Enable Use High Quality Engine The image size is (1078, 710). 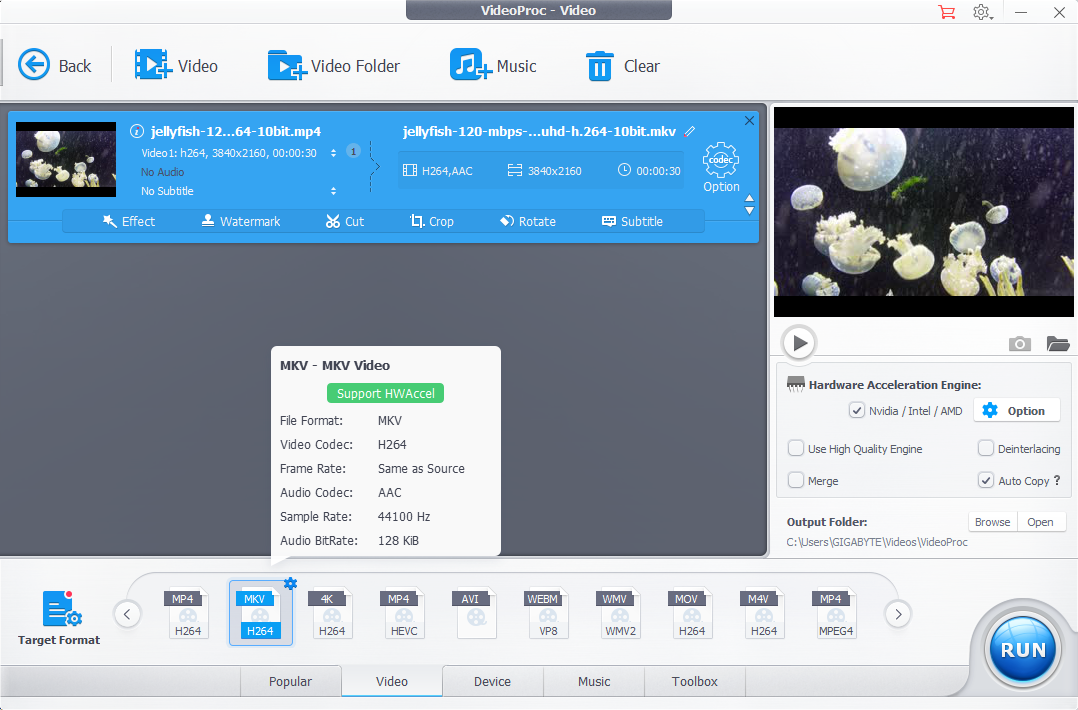(795, 448)
